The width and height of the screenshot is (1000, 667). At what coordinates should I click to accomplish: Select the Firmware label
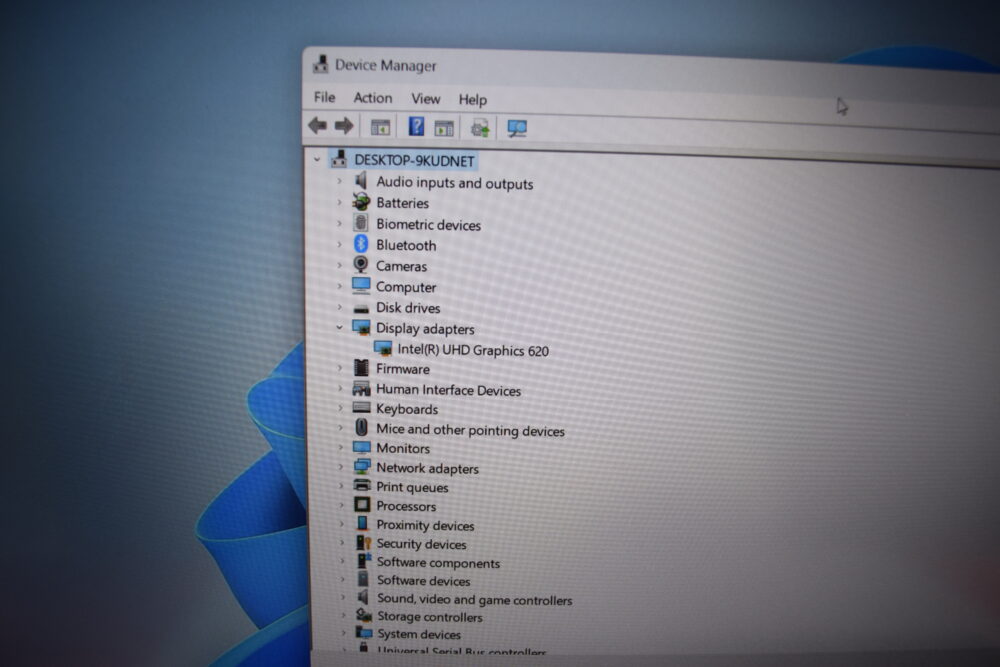coord(402,369)
